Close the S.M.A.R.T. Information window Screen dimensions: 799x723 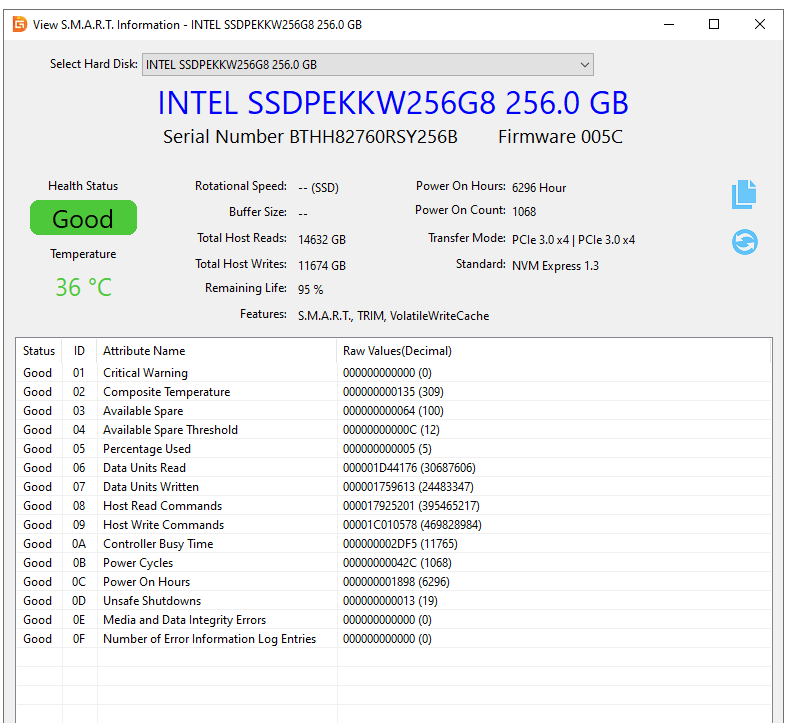tap(762, 24)
